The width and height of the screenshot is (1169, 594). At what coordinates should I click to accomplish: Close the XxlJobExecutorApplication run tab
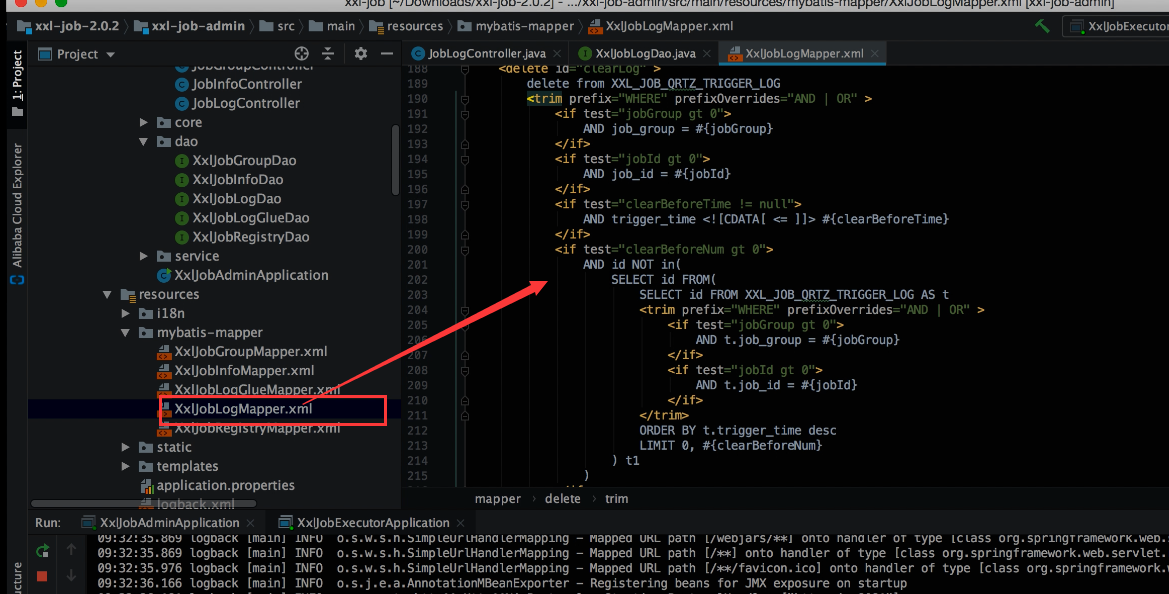[x=461, y=523]
